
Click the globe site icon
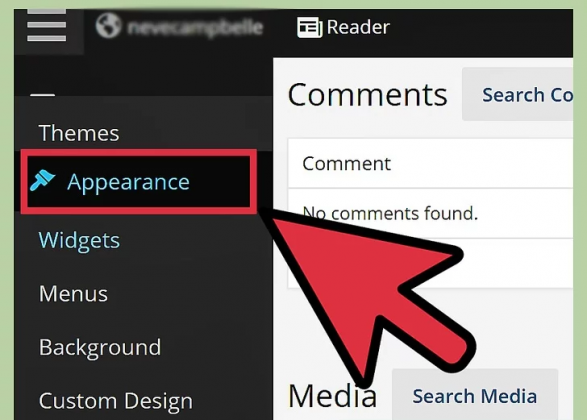point(109,25)
